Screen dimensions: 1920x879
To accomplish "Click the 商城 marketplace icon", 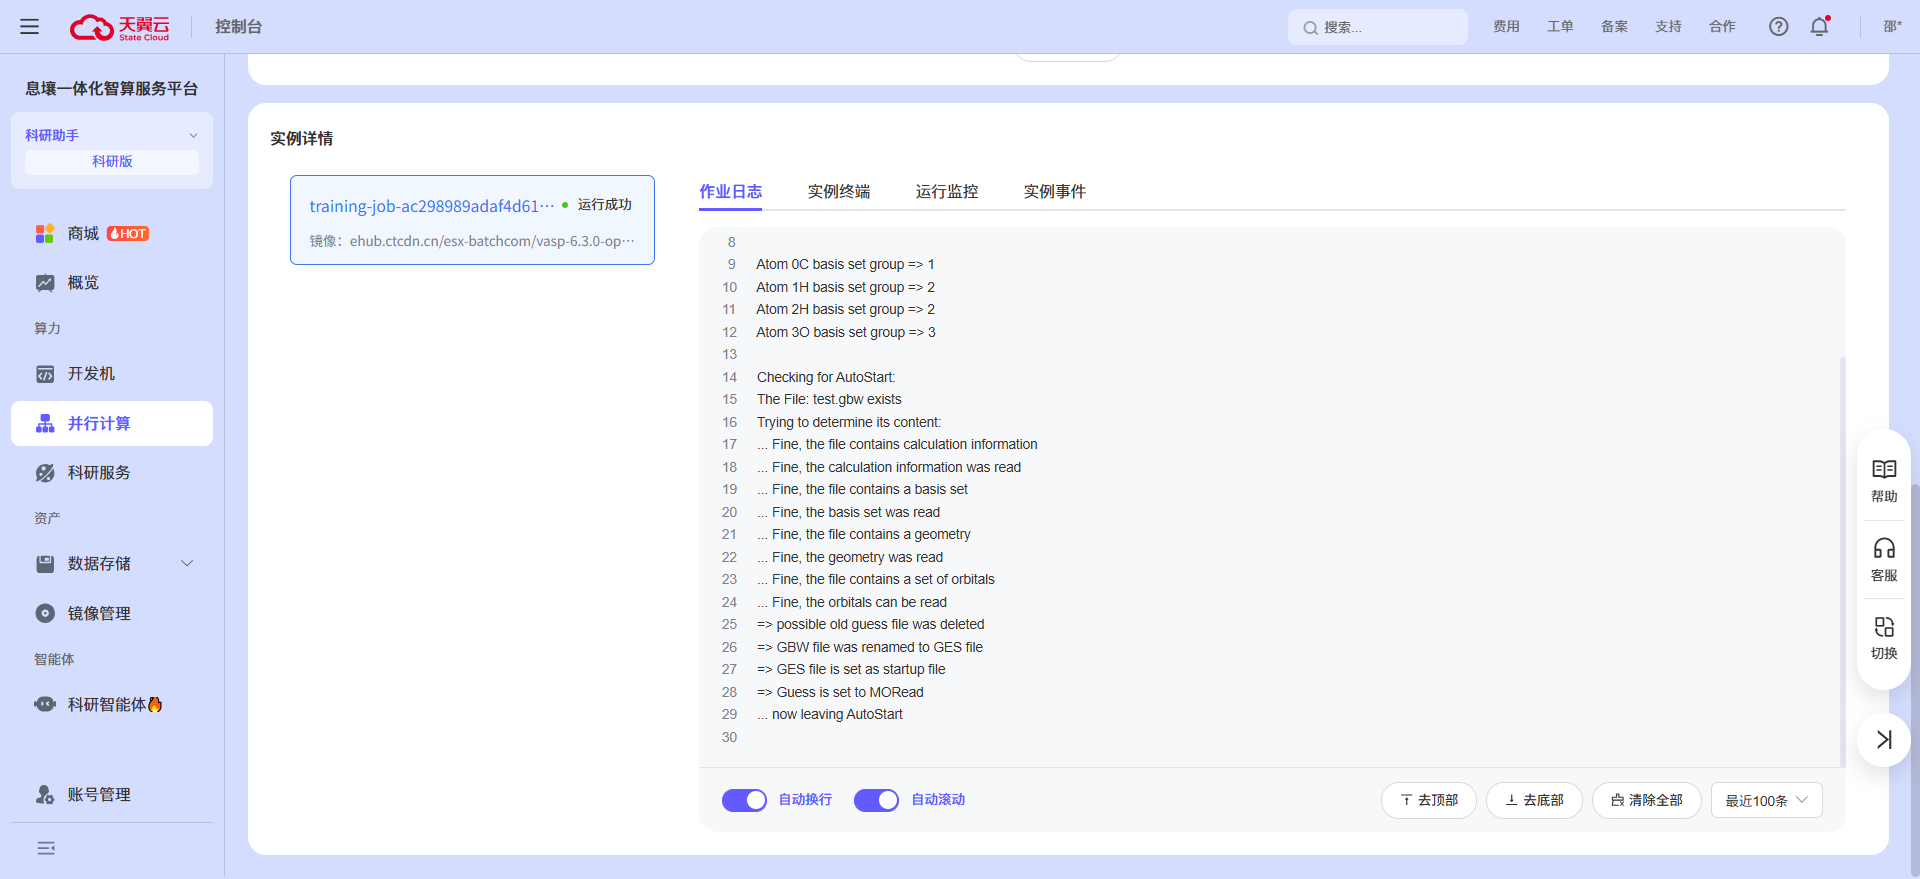I will 45,234.
